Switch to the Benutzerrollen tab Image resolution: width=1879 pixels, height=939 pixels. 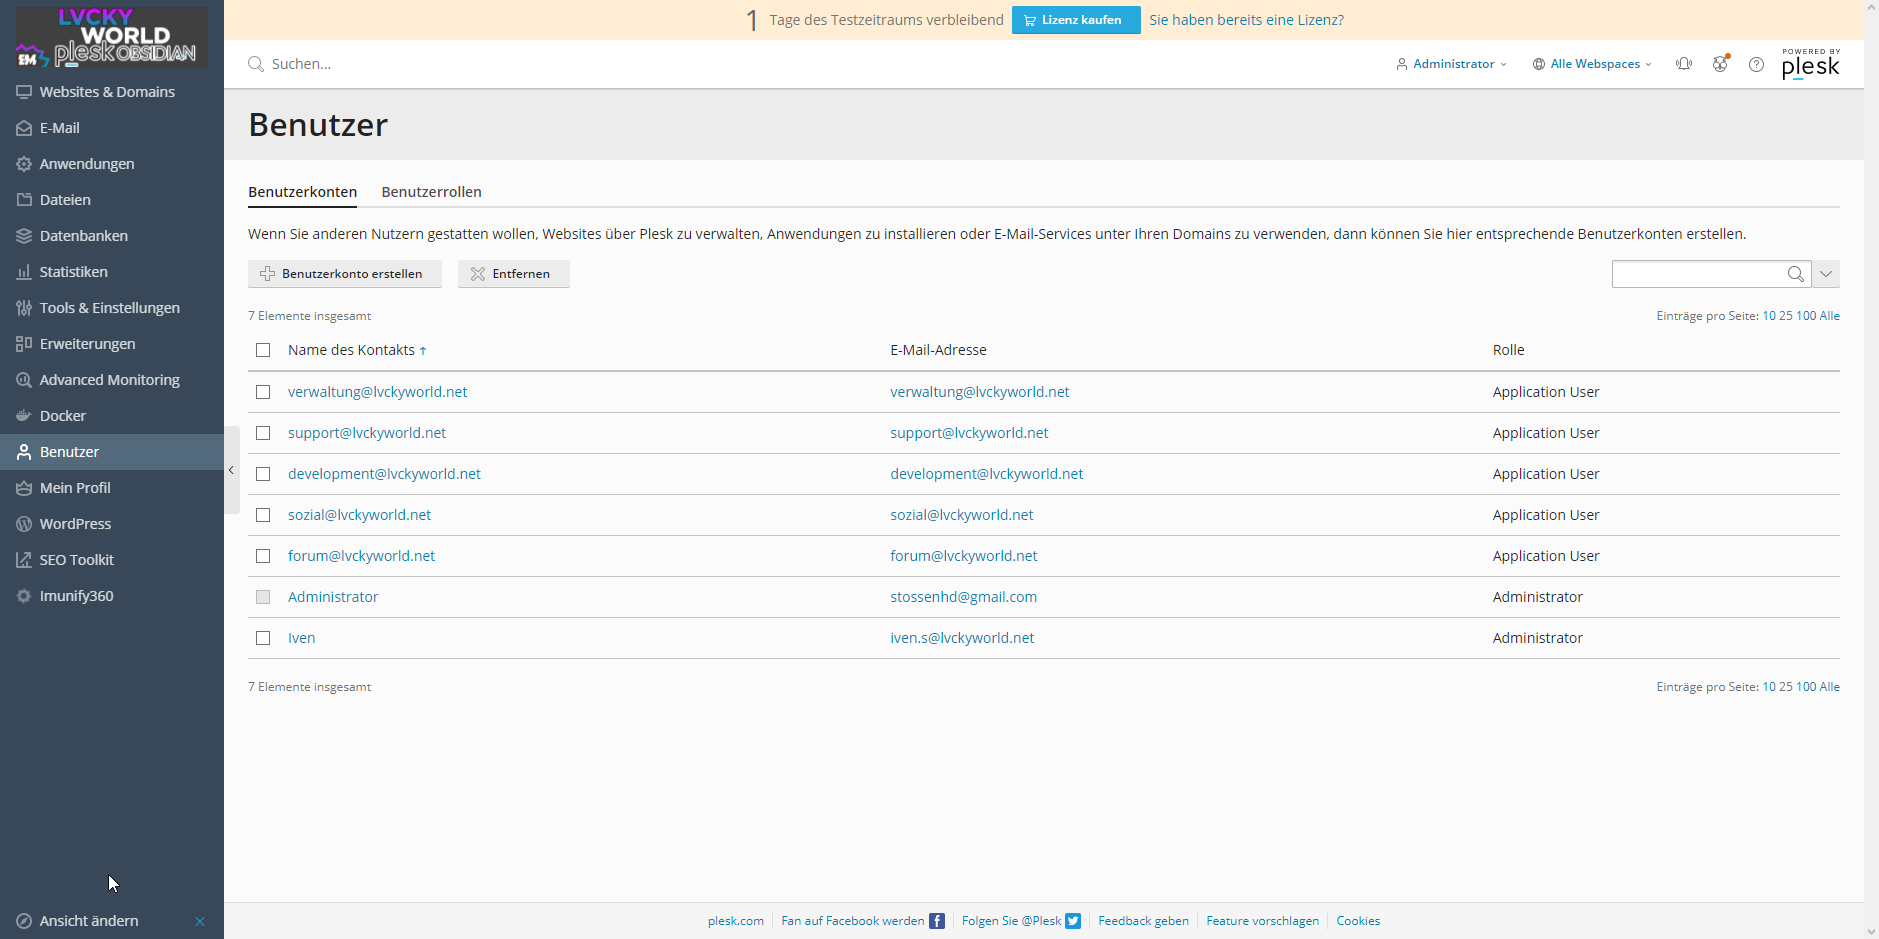(431, 192)
